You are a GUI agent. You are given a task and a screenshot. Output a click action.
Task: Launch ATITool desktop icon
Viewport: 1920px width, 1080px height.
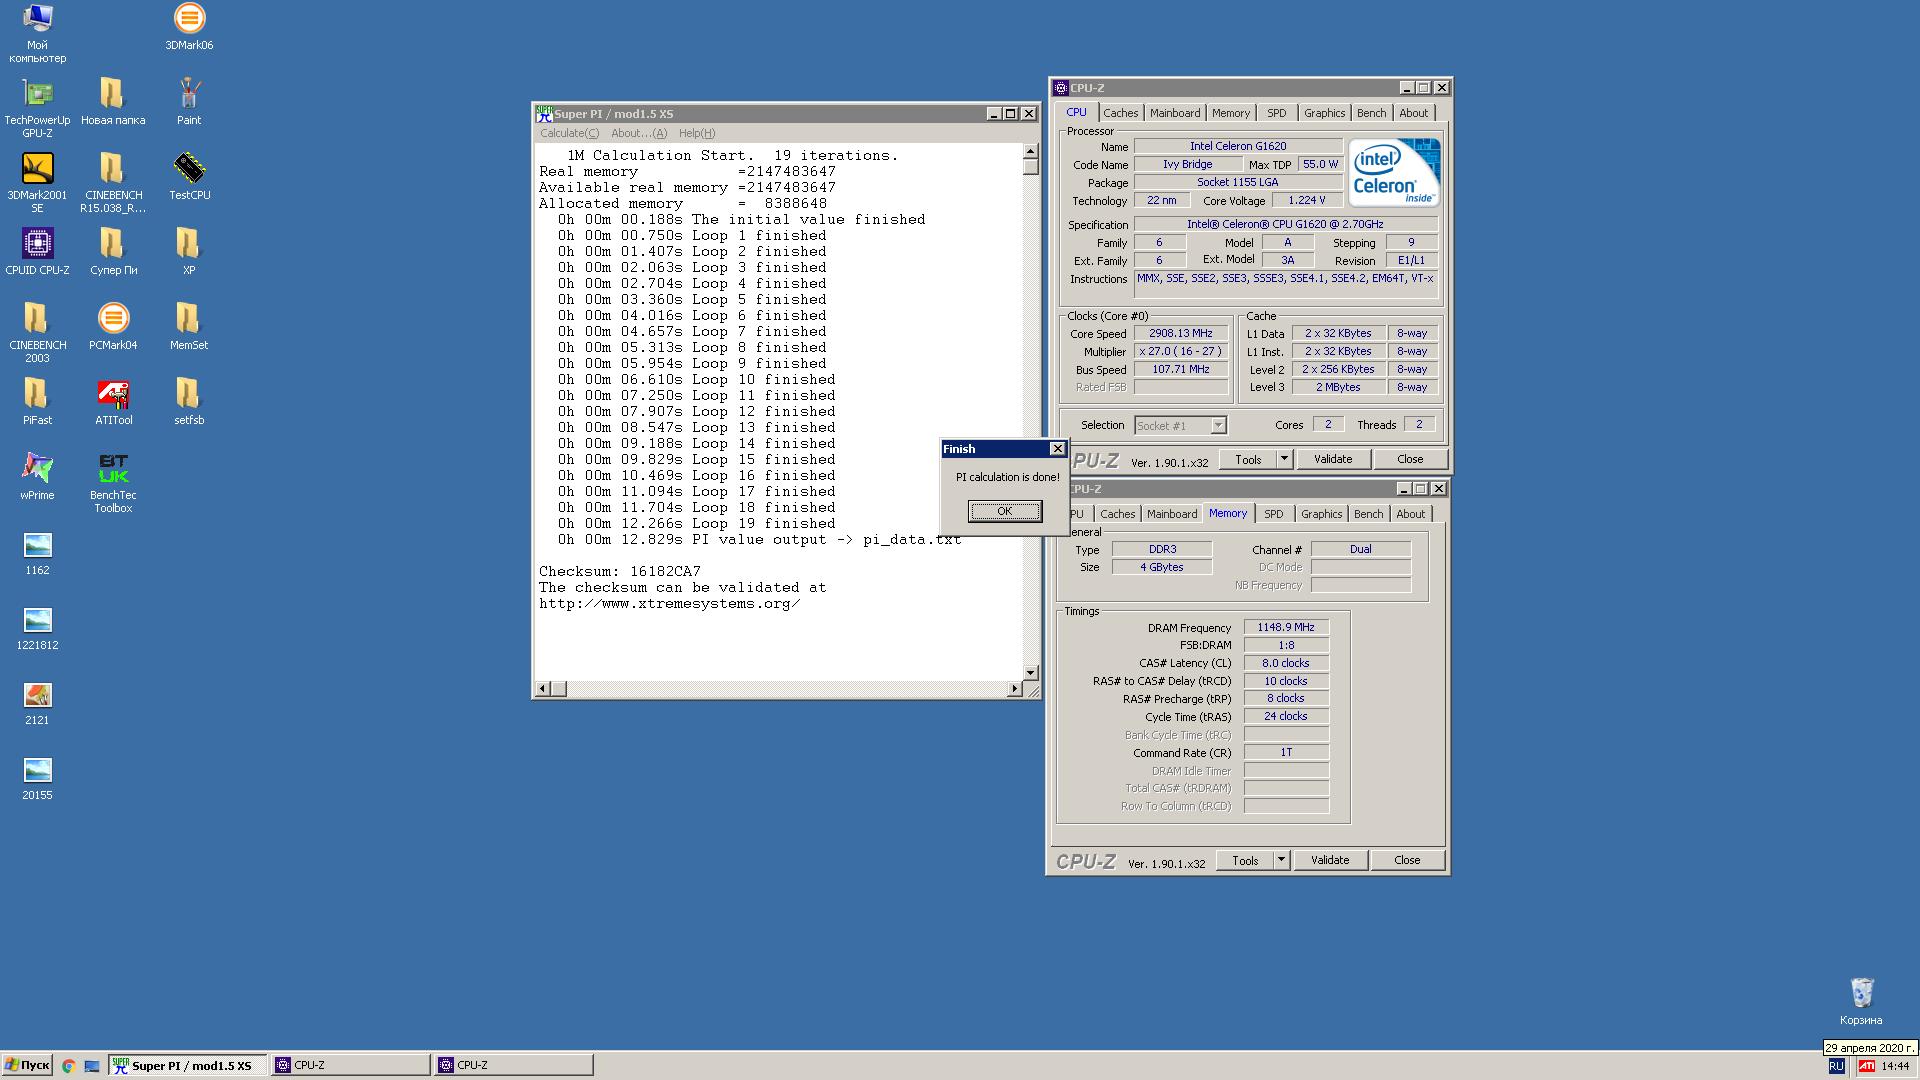113,402
